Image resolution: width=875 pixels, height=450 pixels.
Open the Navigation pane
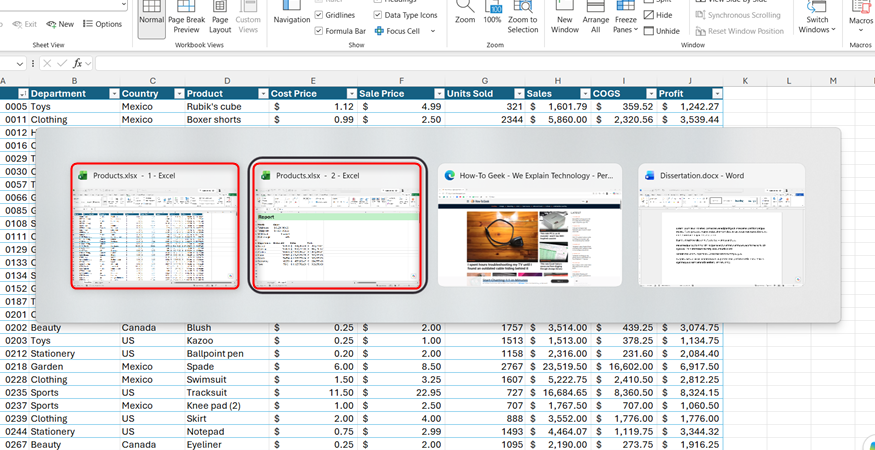[x=291, y=14]
